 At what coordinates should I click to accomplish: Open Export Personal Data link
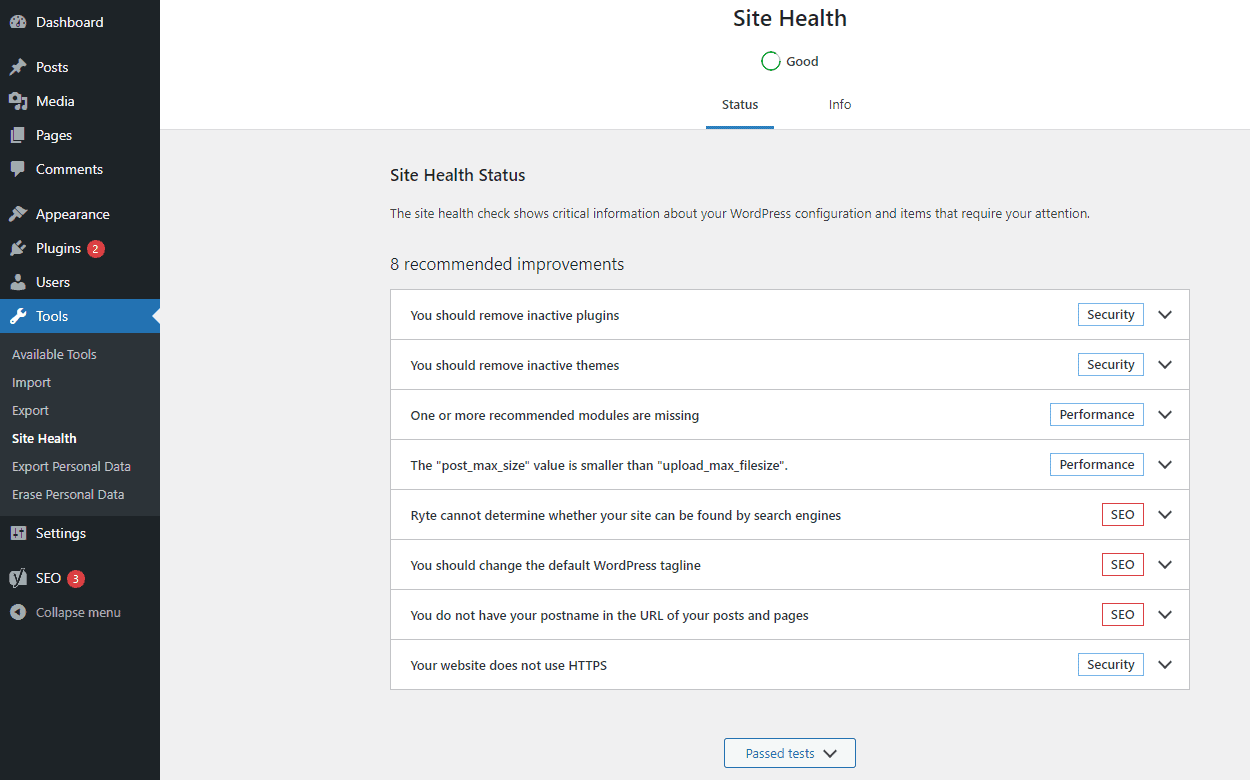pyautogui.click(x=71, y=466)
